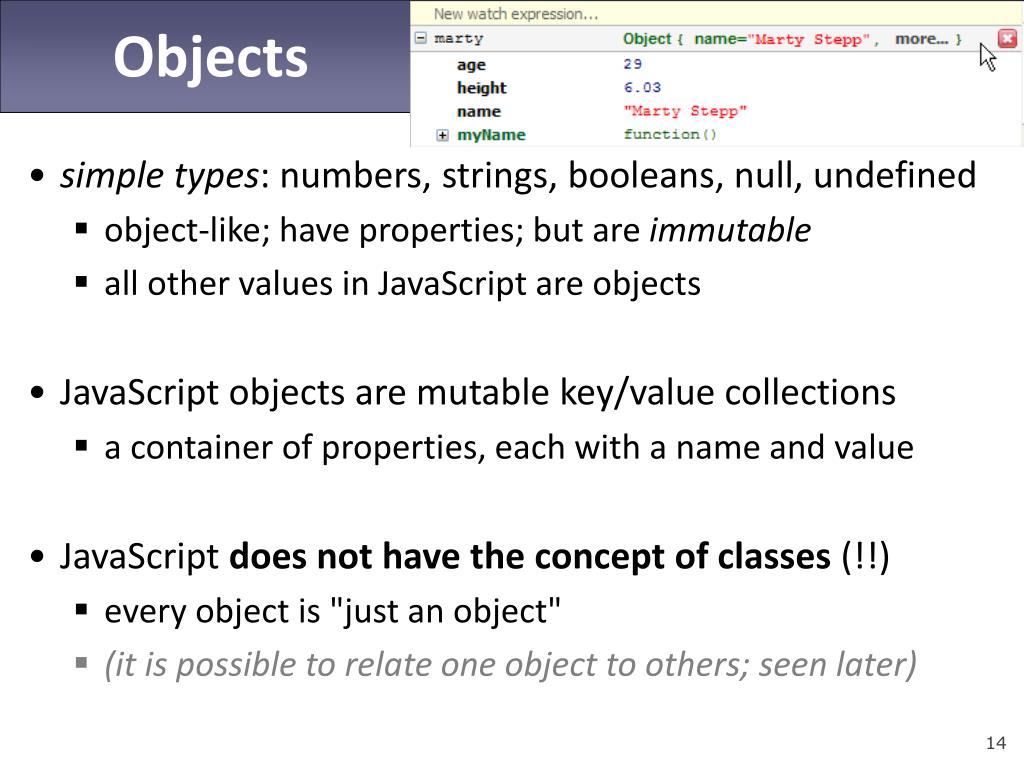Click slide number 14
The height and width of the screenshot is (768, 1024).
click(996, 743)
